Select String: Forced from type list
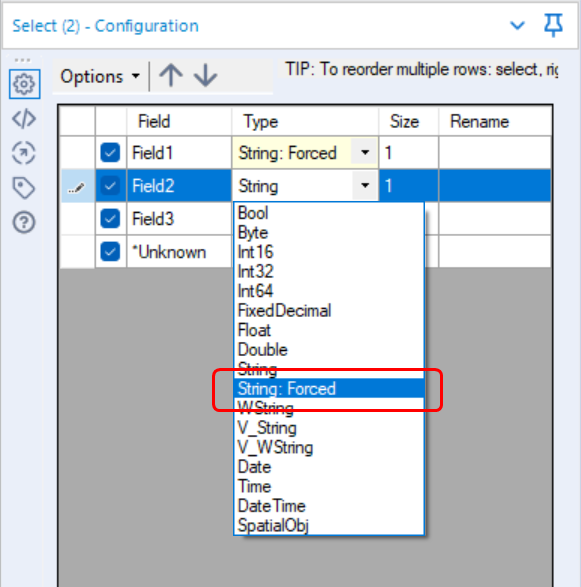The height and width of the screenshot is (587, 581). point(329,389)
